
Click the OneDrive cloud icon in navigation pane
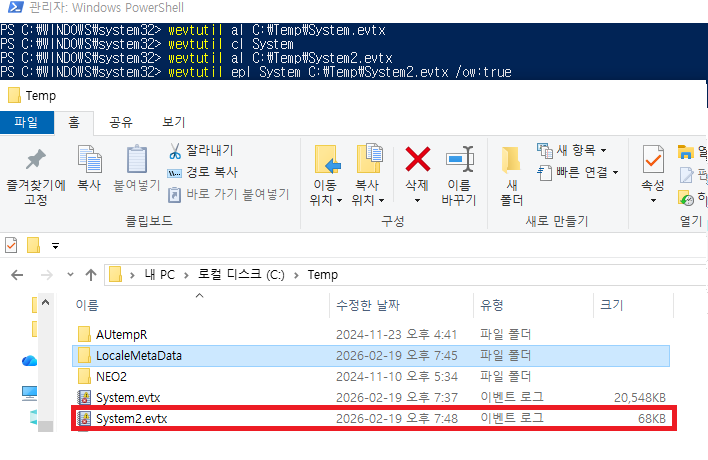pos(29,361)
